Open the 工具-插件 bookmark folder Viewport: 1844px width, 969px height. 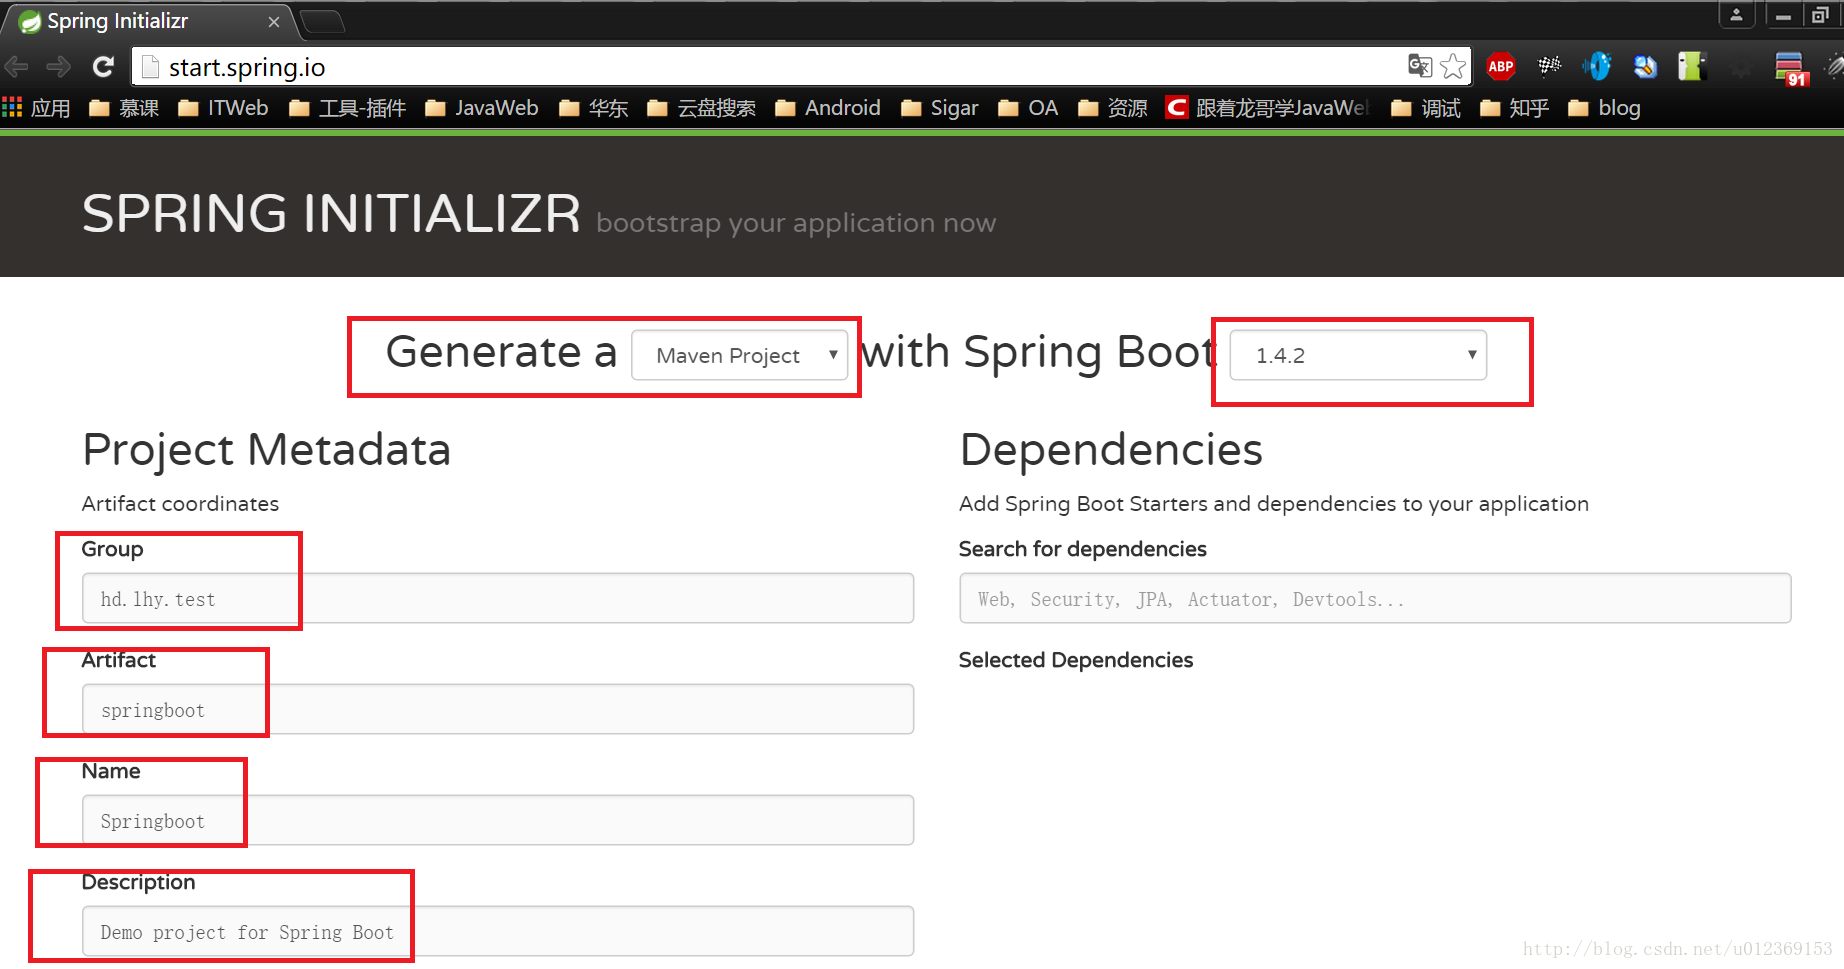point(347,108)
